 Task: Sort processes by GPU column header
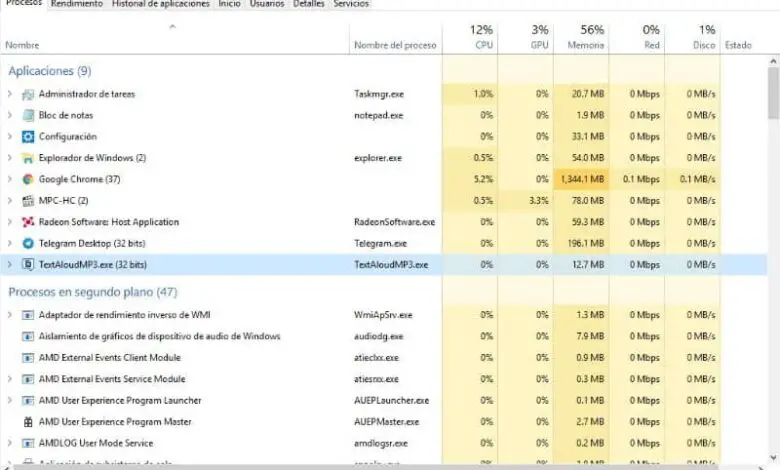525,38
